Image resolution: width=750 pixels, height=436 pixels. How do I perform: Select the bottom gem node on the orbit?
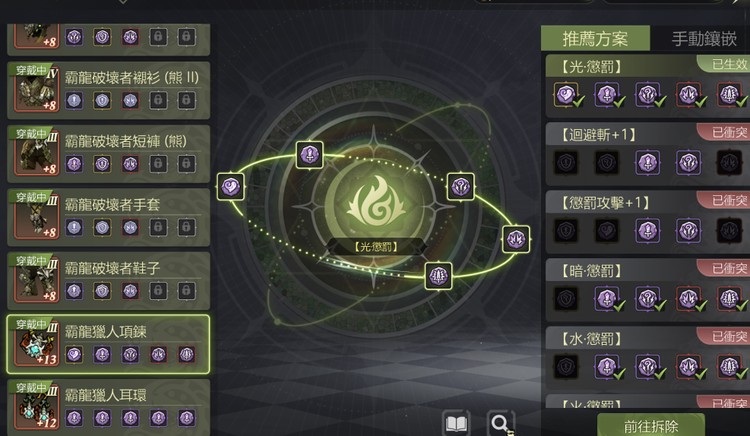point(439,276)
